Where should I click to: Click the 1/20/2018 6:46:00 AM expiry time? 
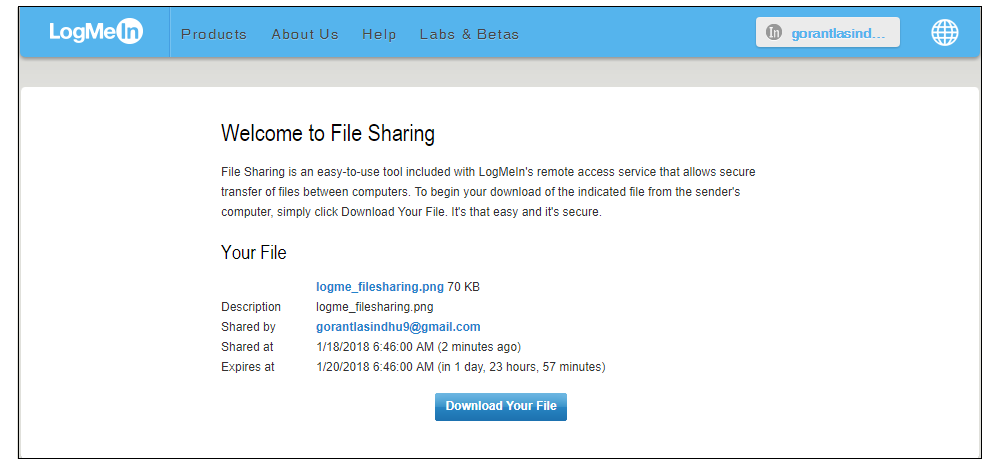pyautogui.click(x=375, y=367)
